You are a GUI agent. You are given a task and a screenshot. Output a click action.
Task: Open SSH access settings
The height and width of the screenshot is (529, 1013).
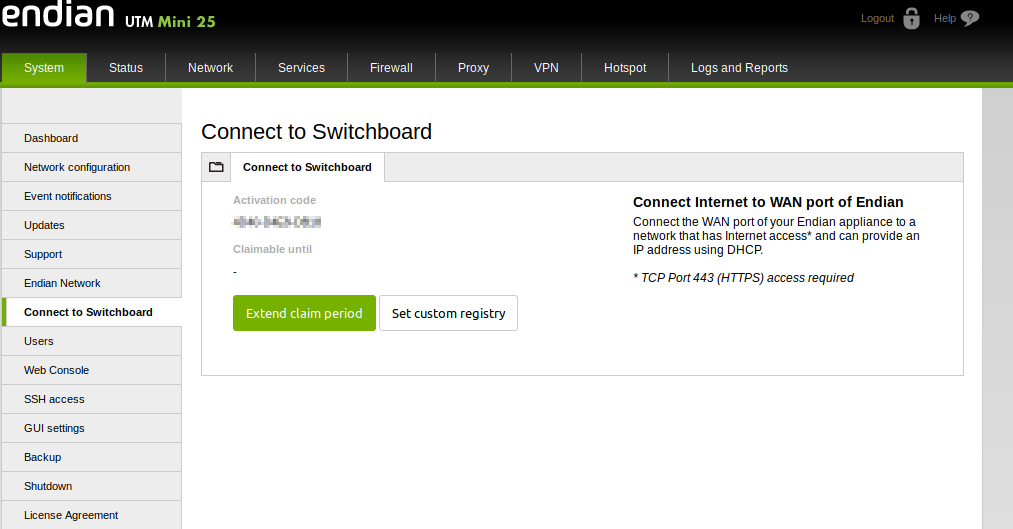[x=54, y=399]
